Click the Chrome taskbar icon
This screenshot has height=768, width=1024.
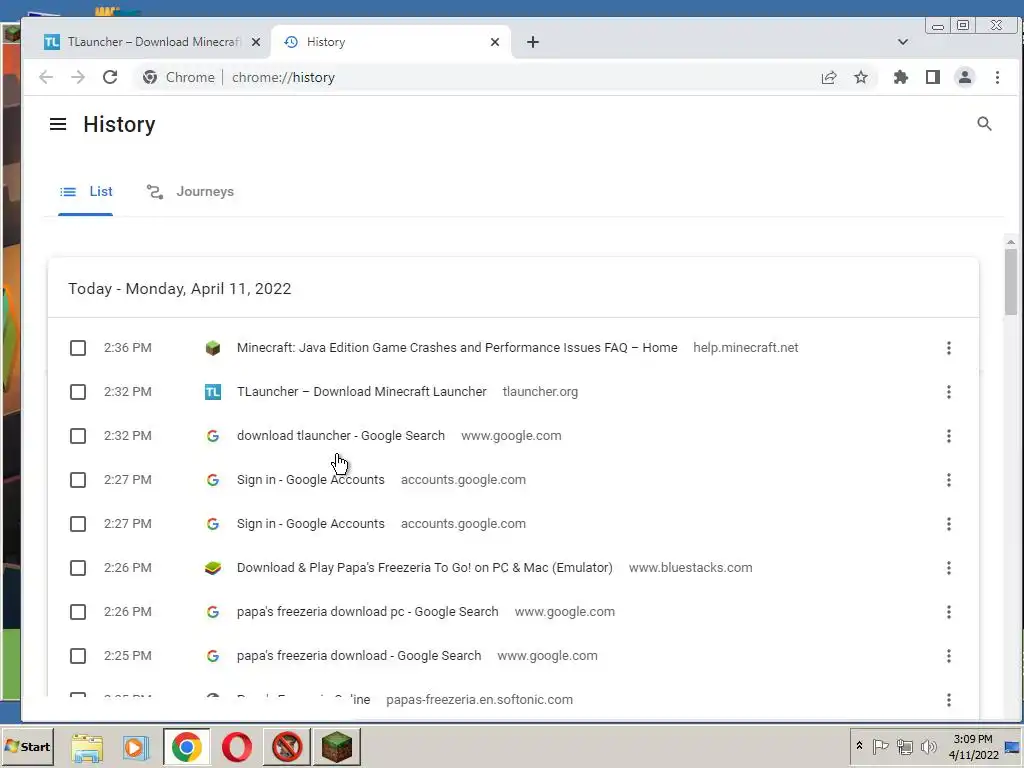coord(187,747)
